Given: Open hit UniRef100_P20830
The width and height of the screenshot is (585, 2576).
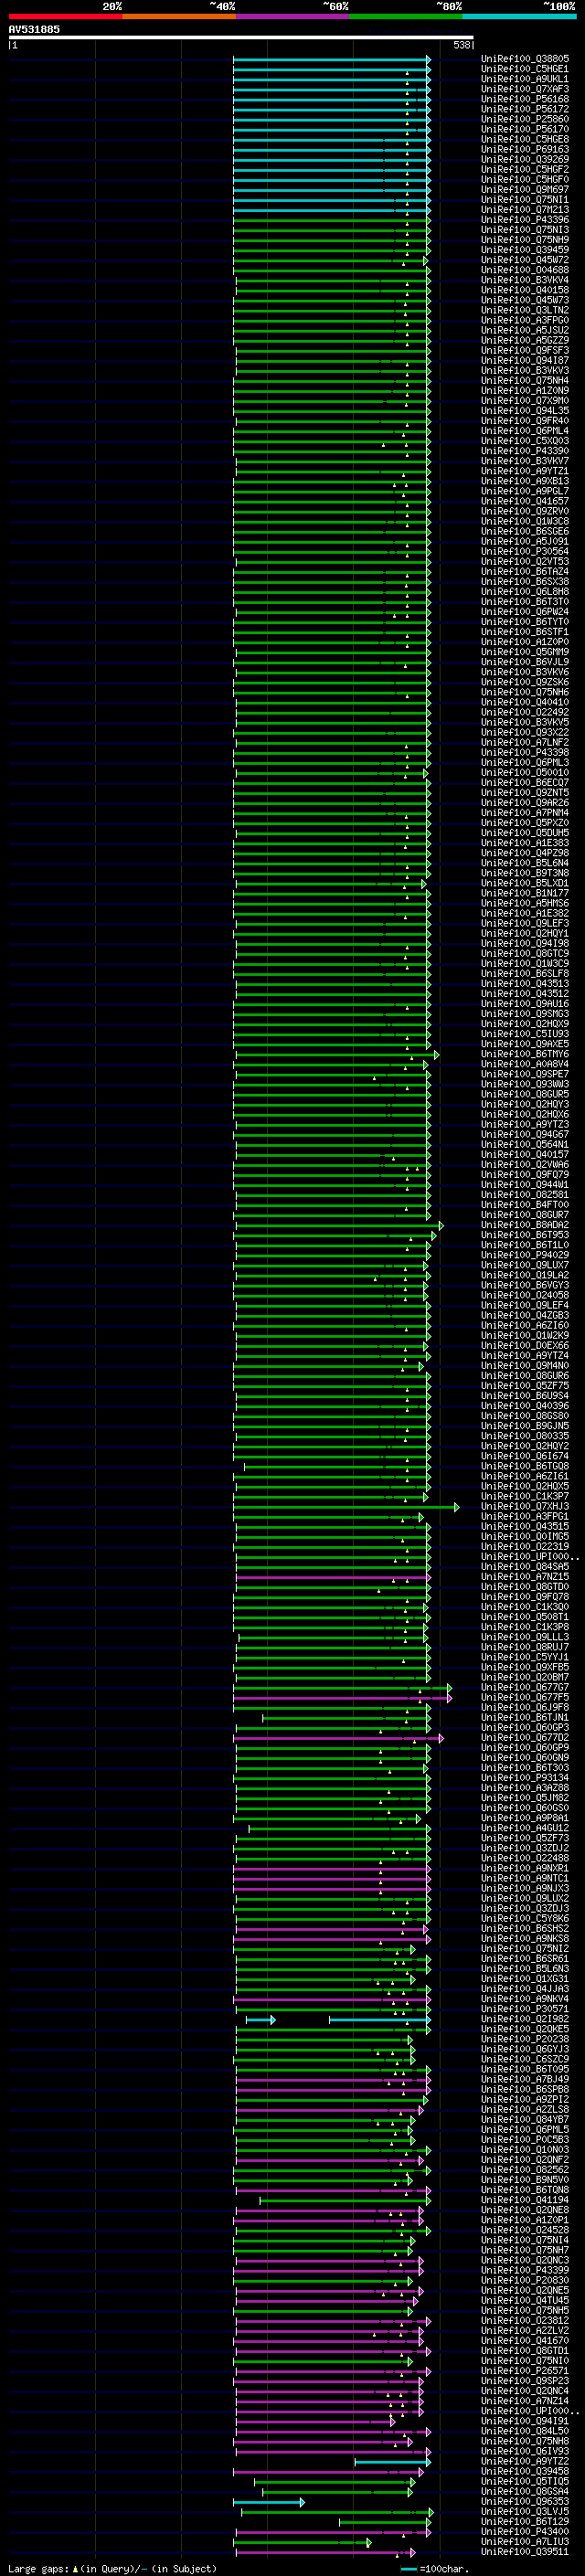Looking at the screenshot, I should (x=525, y=2281).
